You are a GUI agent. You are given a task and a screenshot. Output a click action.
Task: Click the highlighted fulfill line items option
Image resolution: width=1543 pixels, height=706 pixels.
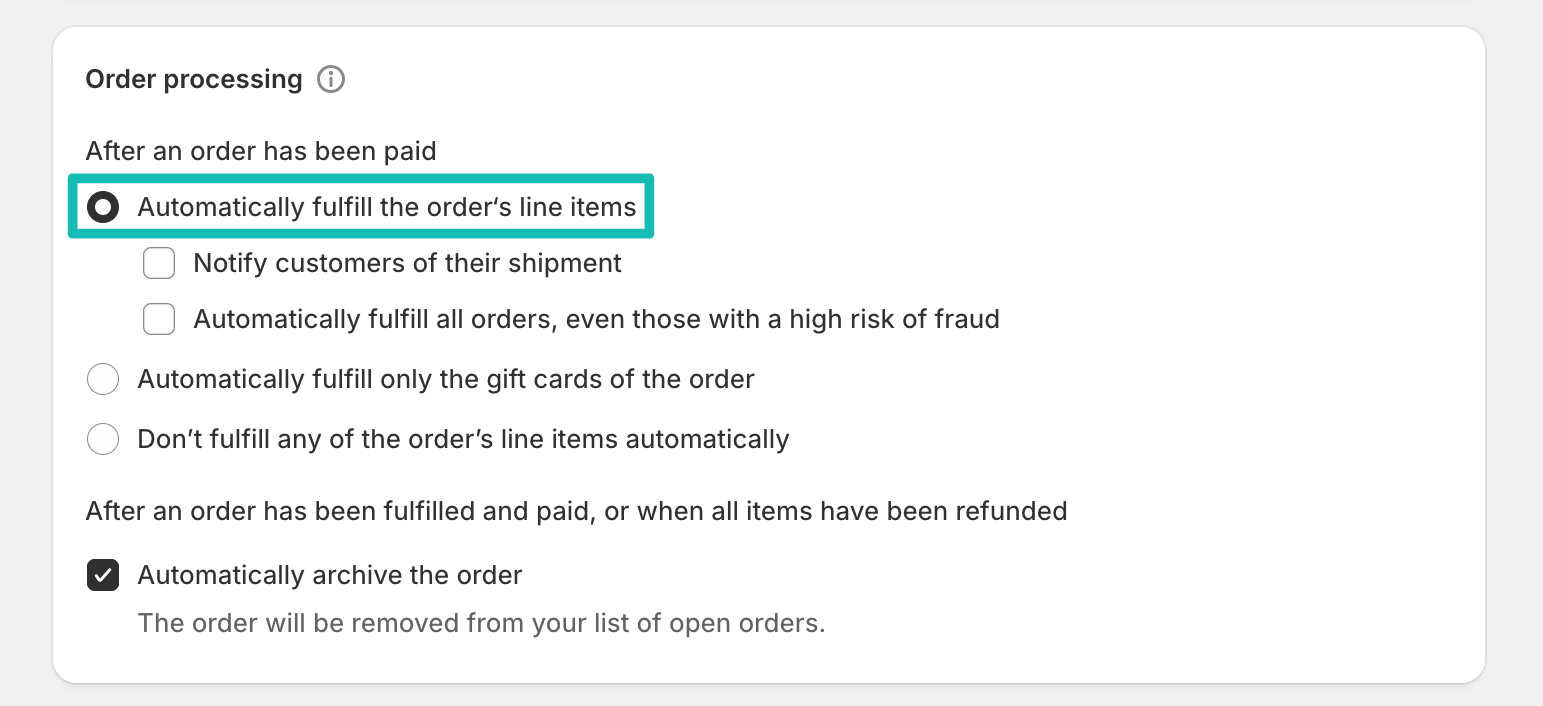[x=388, y=207]
